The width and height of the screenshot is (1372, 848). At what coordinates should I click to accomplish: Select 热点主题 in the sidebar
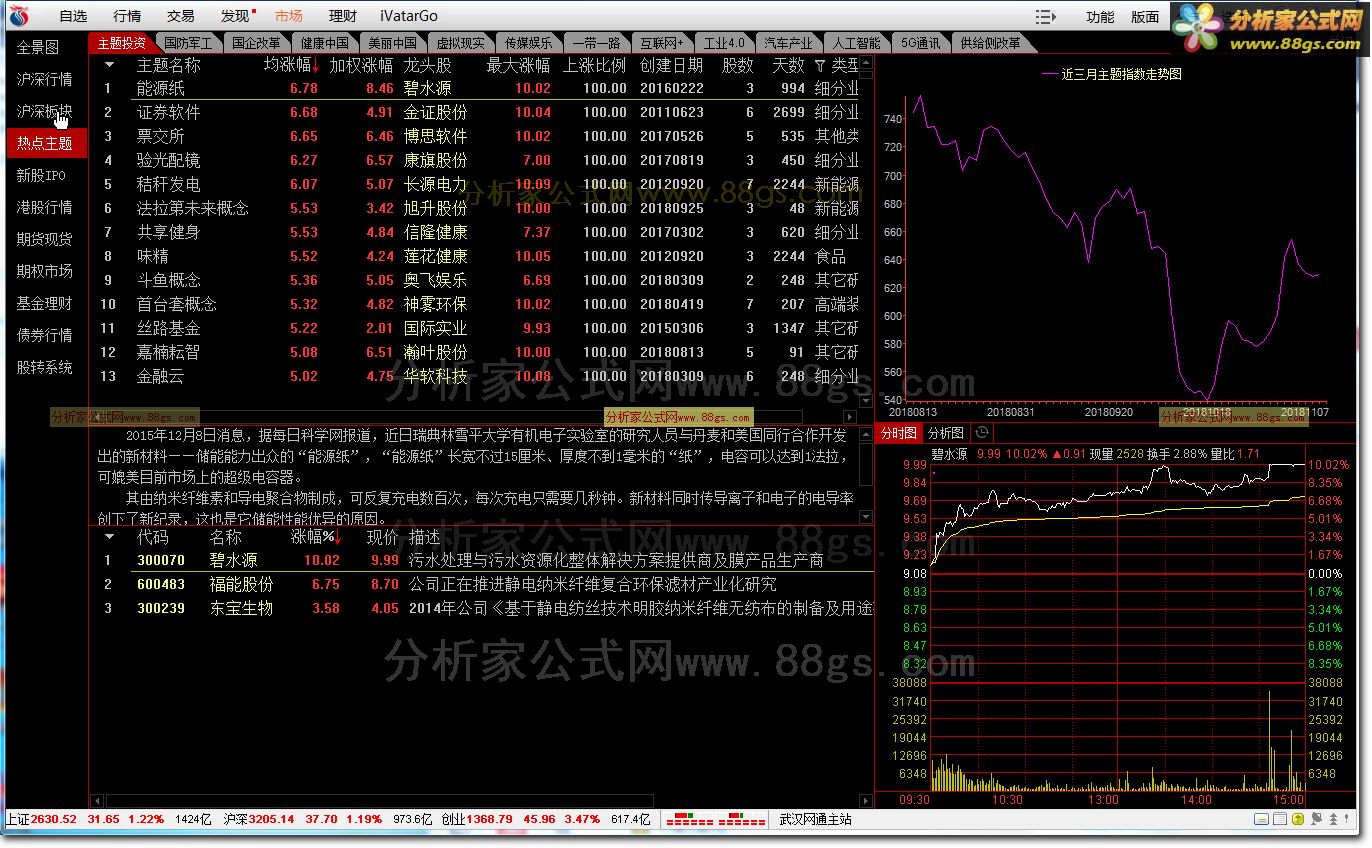(x=45, y=143)
